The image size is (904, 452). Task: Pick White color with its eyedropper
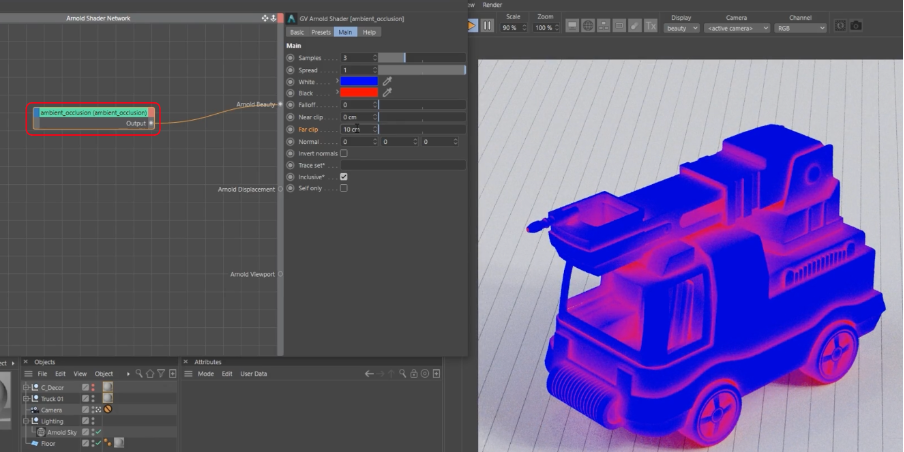tap(387, 81)
